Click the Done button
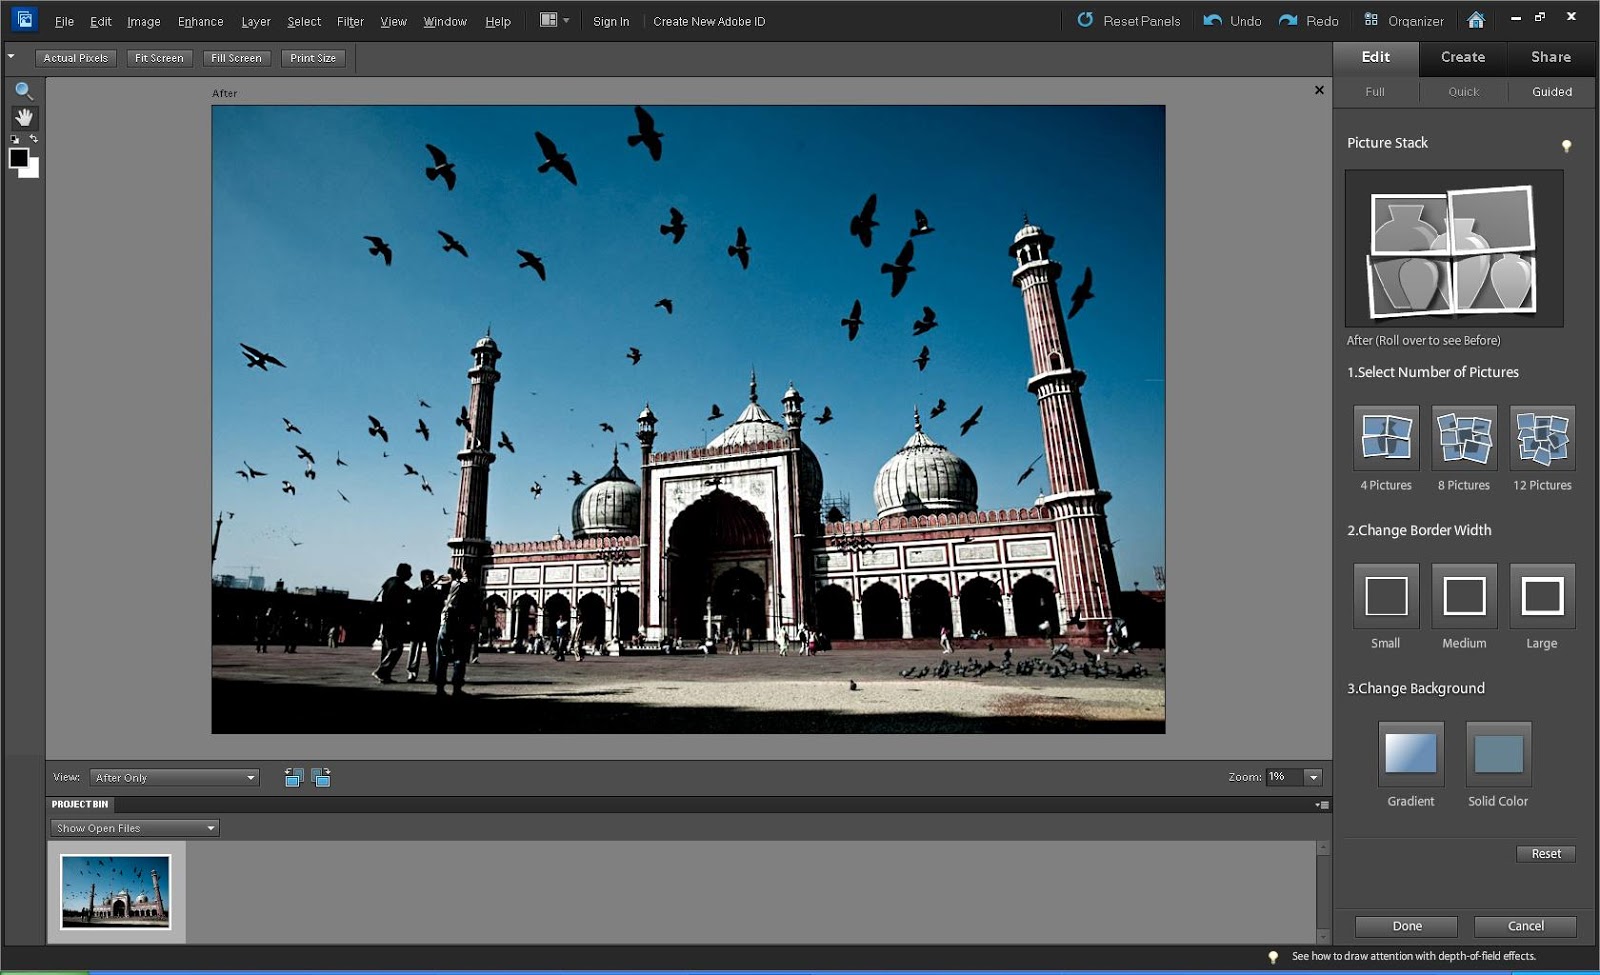1600x975 pixels. click(x=1405, y=926)
